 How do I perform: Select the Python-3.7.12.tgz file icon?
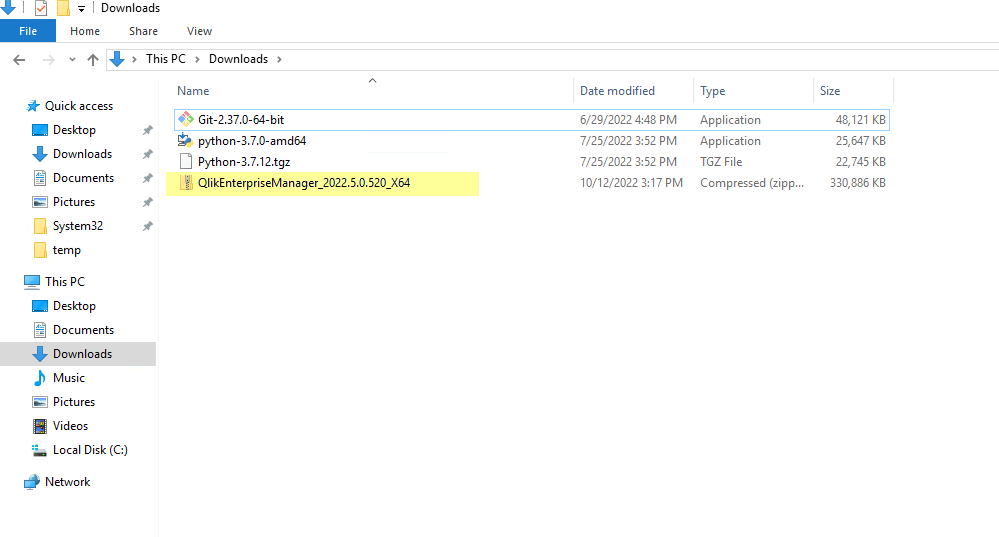pos(185,161)
